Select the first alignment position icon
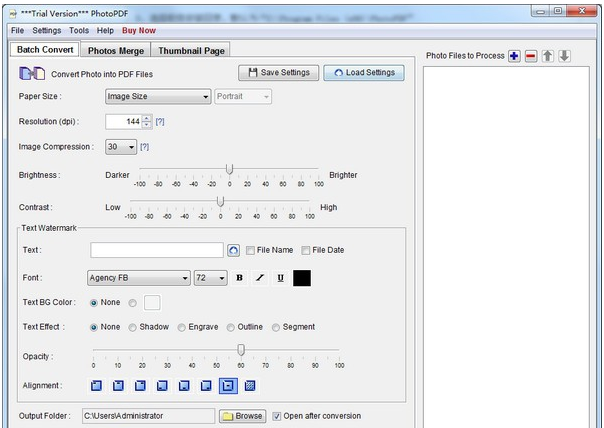The height and width of the screenshot is (428, 604). 97,385
